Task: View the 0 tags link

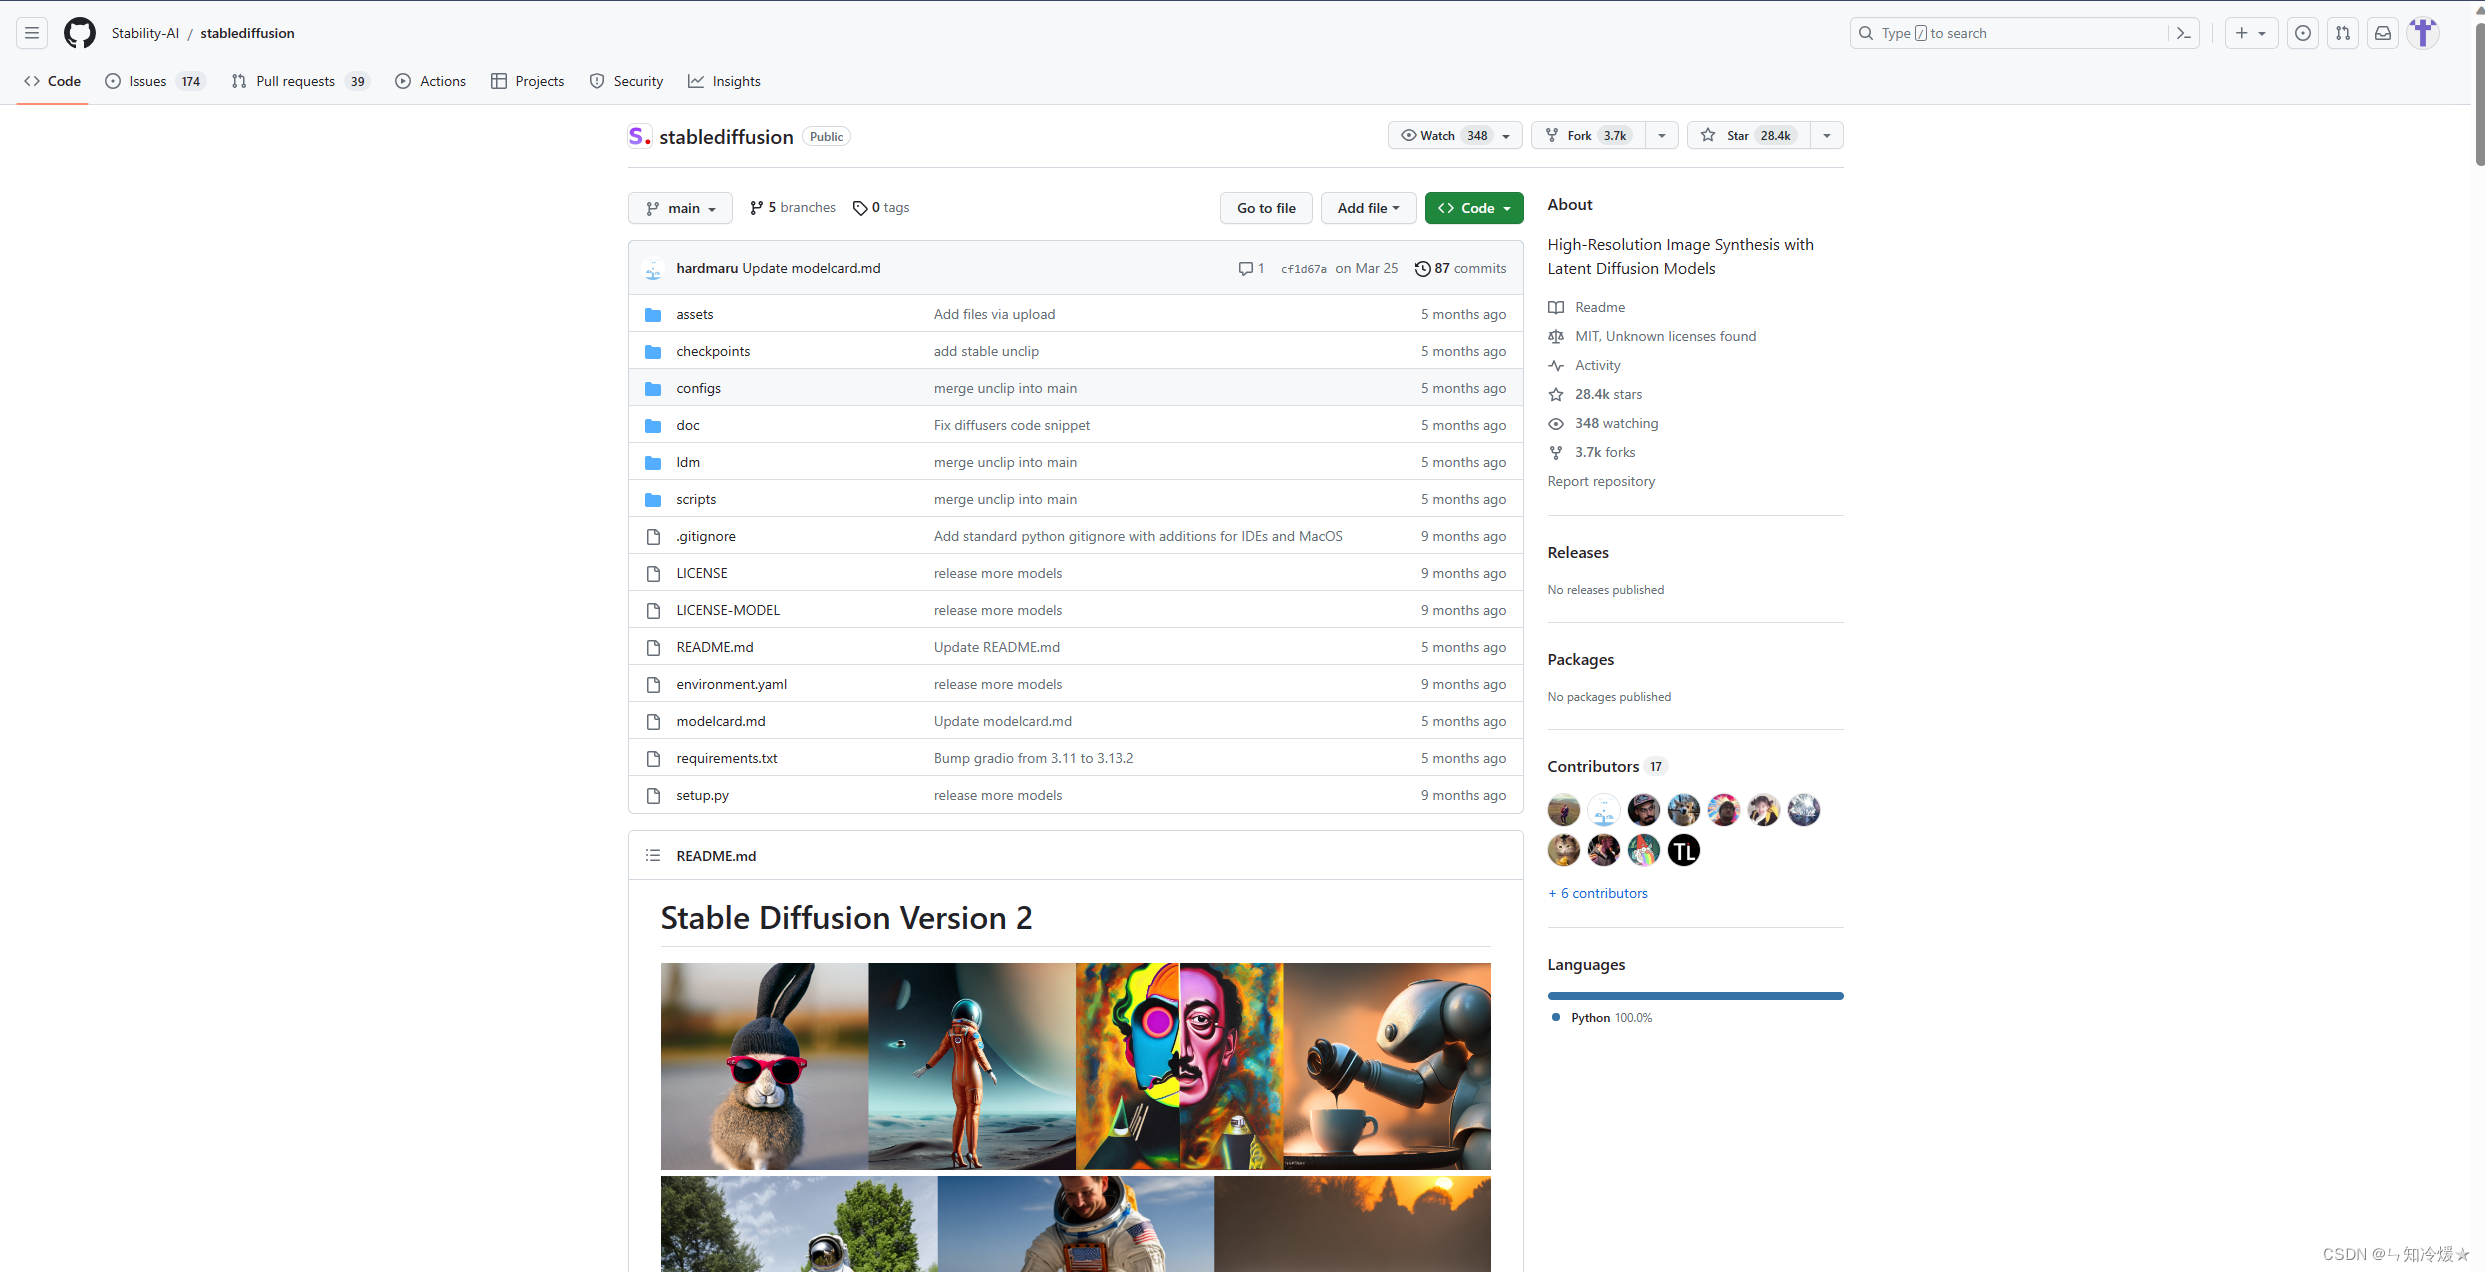Action: (x=881, y=207)
